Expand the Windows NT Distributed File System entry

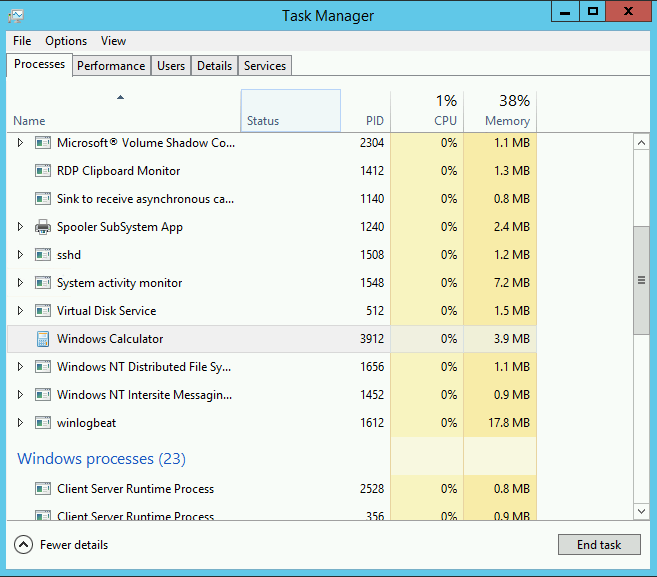pyautogui.click(x=20, y=367)
